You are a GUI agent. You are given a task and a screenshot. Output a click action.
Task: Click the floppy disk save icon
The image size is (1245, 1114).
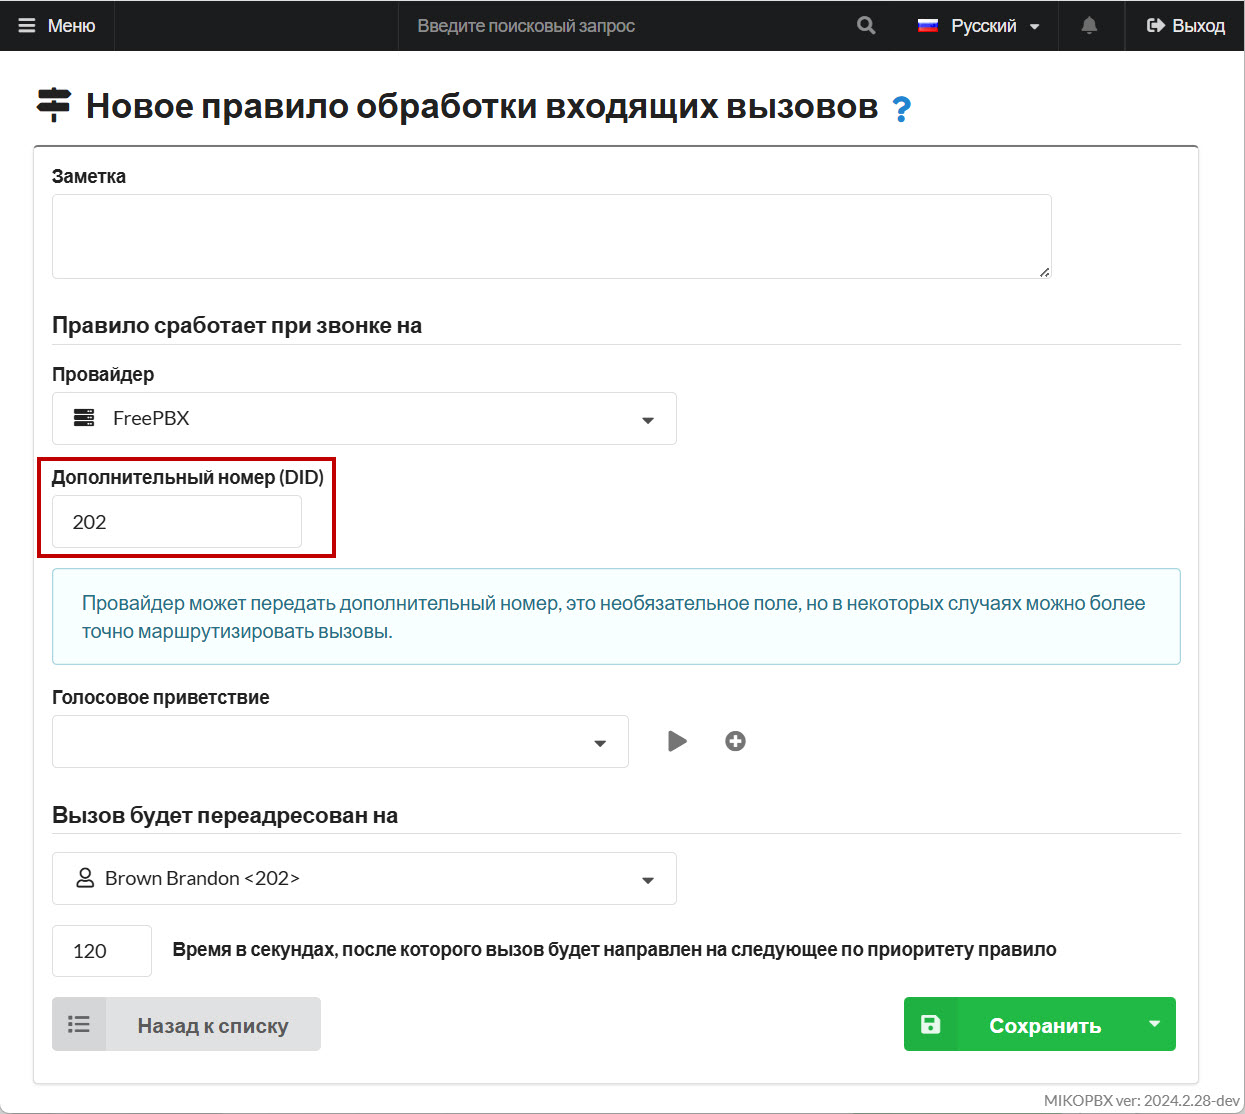coord(930,1024)
